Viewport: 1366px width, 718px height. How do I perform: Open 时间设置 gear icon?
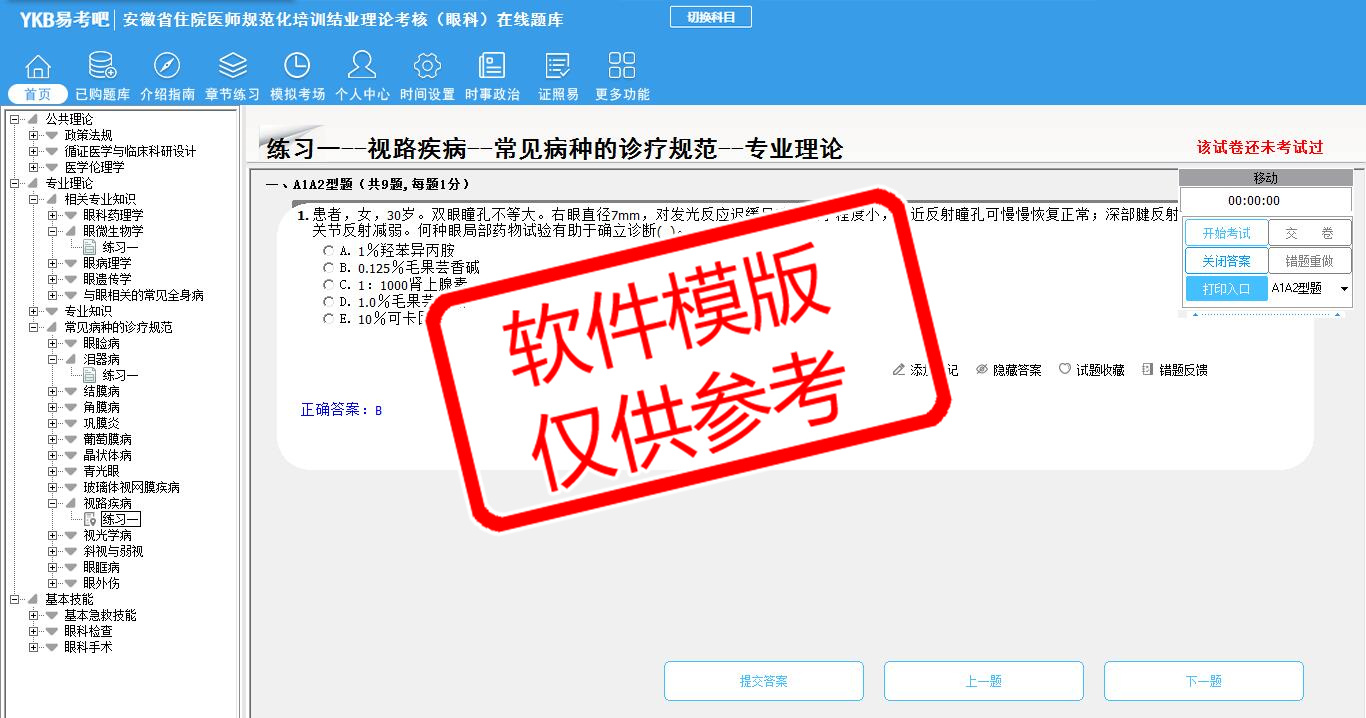pyautogui.click(x=427, y=67)
